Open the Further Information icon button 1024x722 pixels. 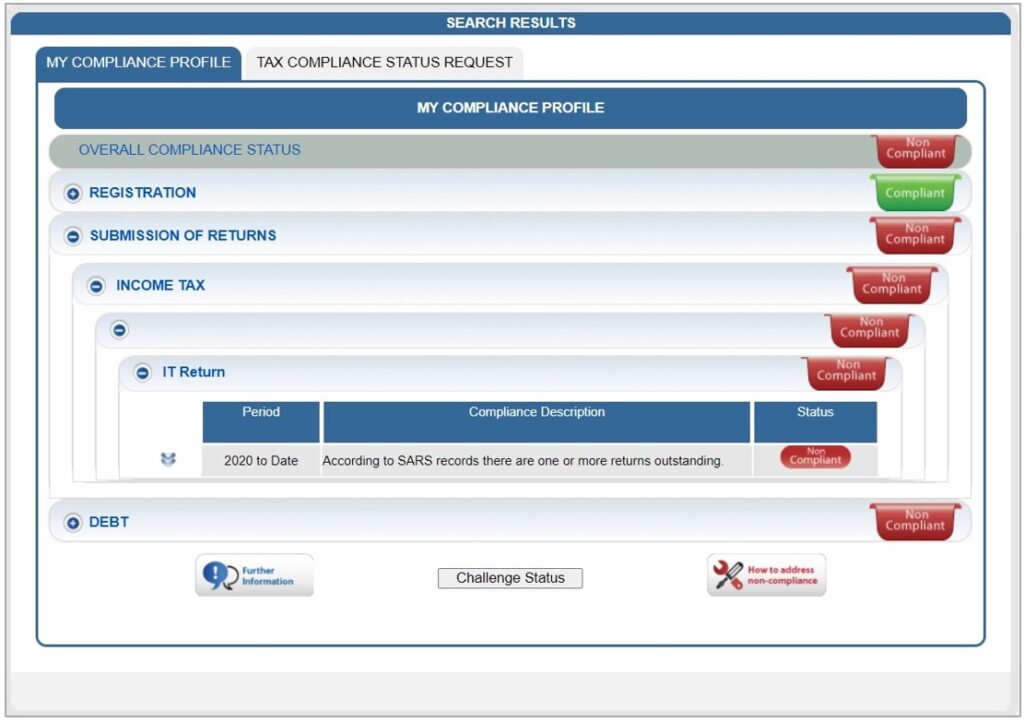tap(254, 575)
